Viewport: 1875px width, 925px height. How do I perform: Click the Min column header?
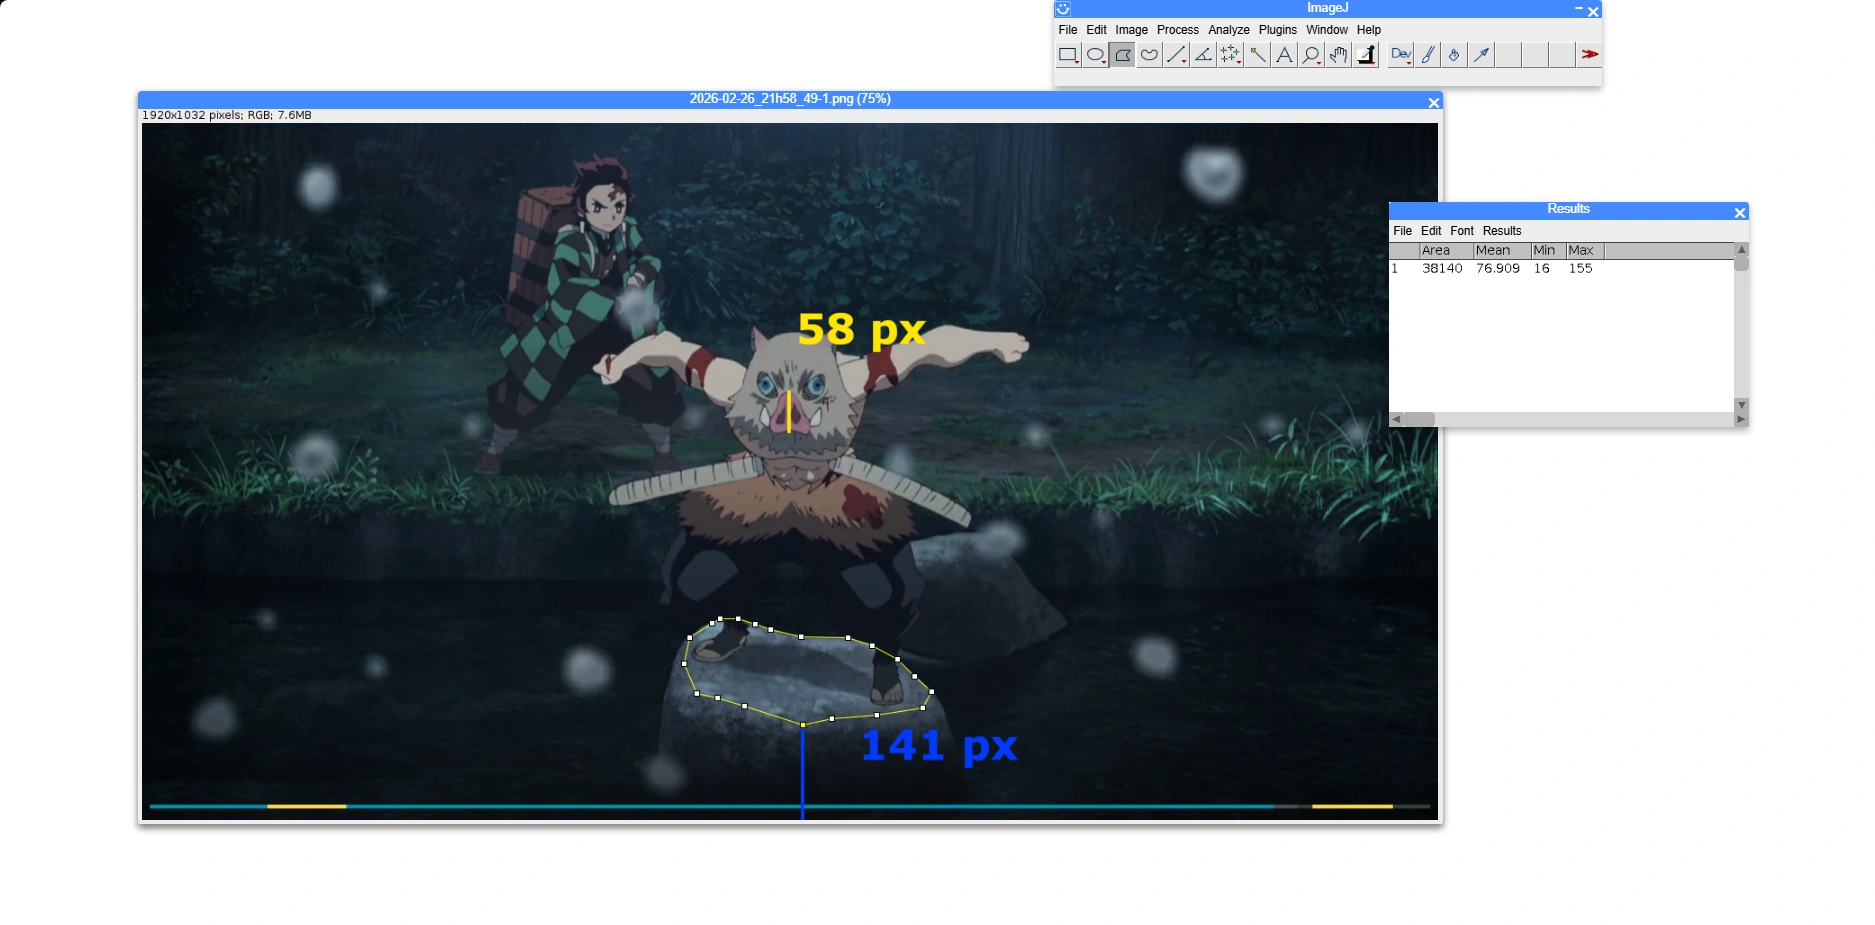(1549, 251)
